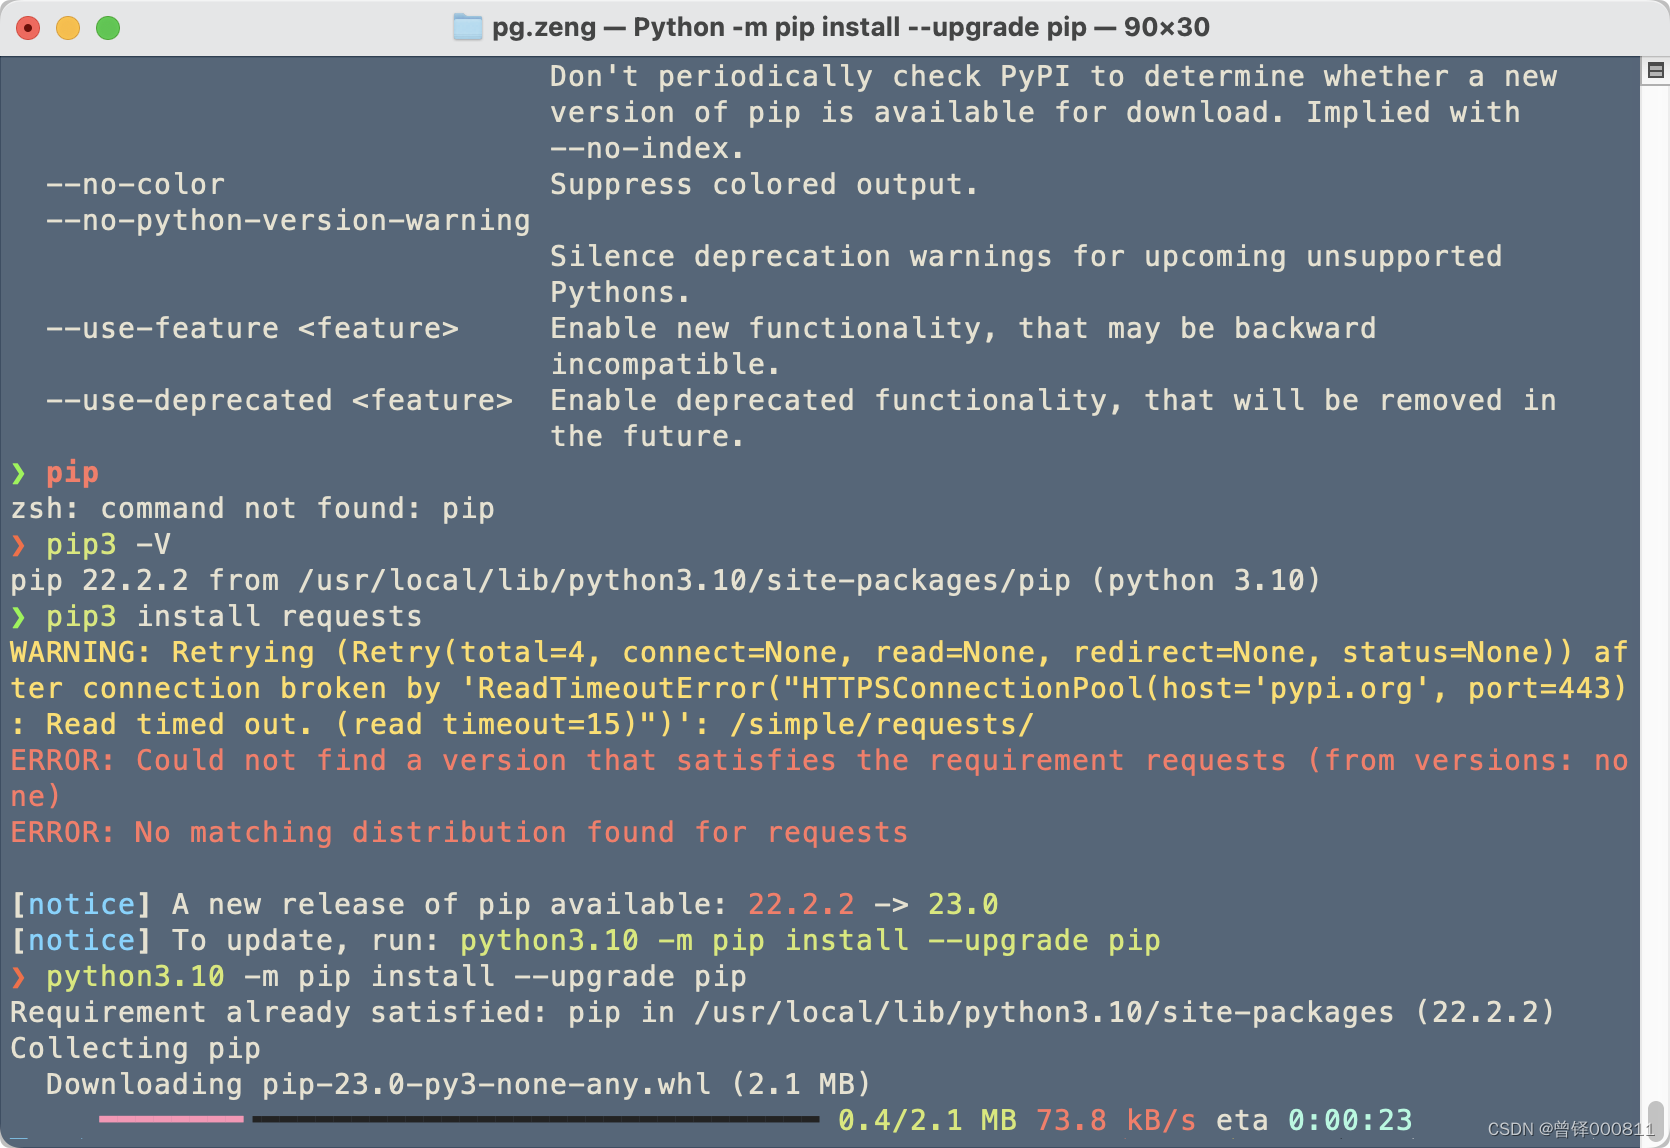
Task: Click the '--use-feature <feature>' option text
Action: [x=252, y=329]
